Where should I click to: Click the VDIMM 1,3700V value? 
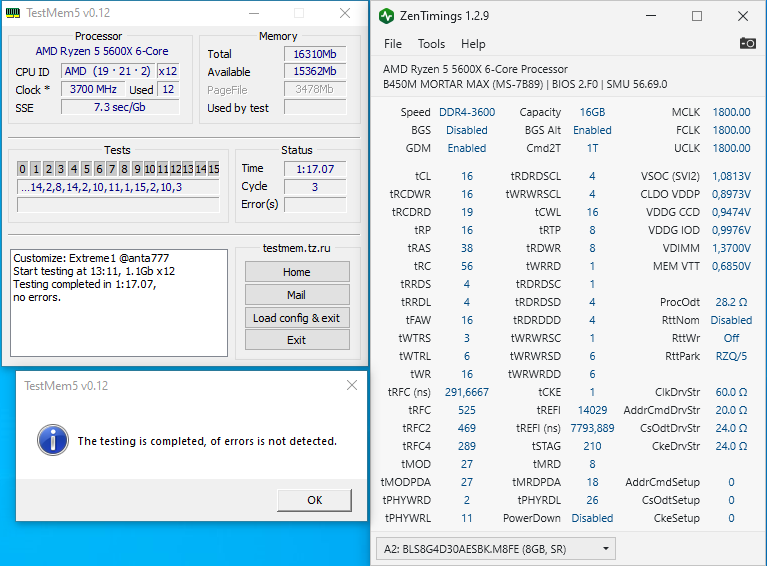point(731,248)
